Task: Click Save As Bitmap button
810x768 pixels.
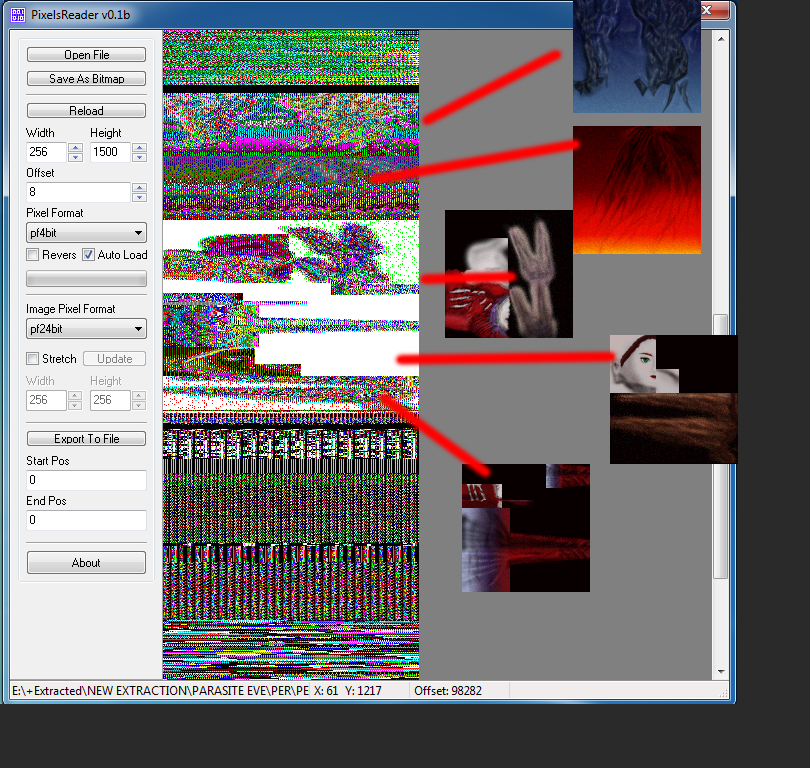Action: (86, 79)
